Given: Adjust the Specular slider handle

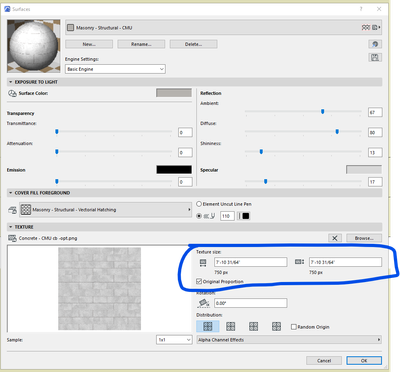Looking at the screenshot, I should pos(265,181).
